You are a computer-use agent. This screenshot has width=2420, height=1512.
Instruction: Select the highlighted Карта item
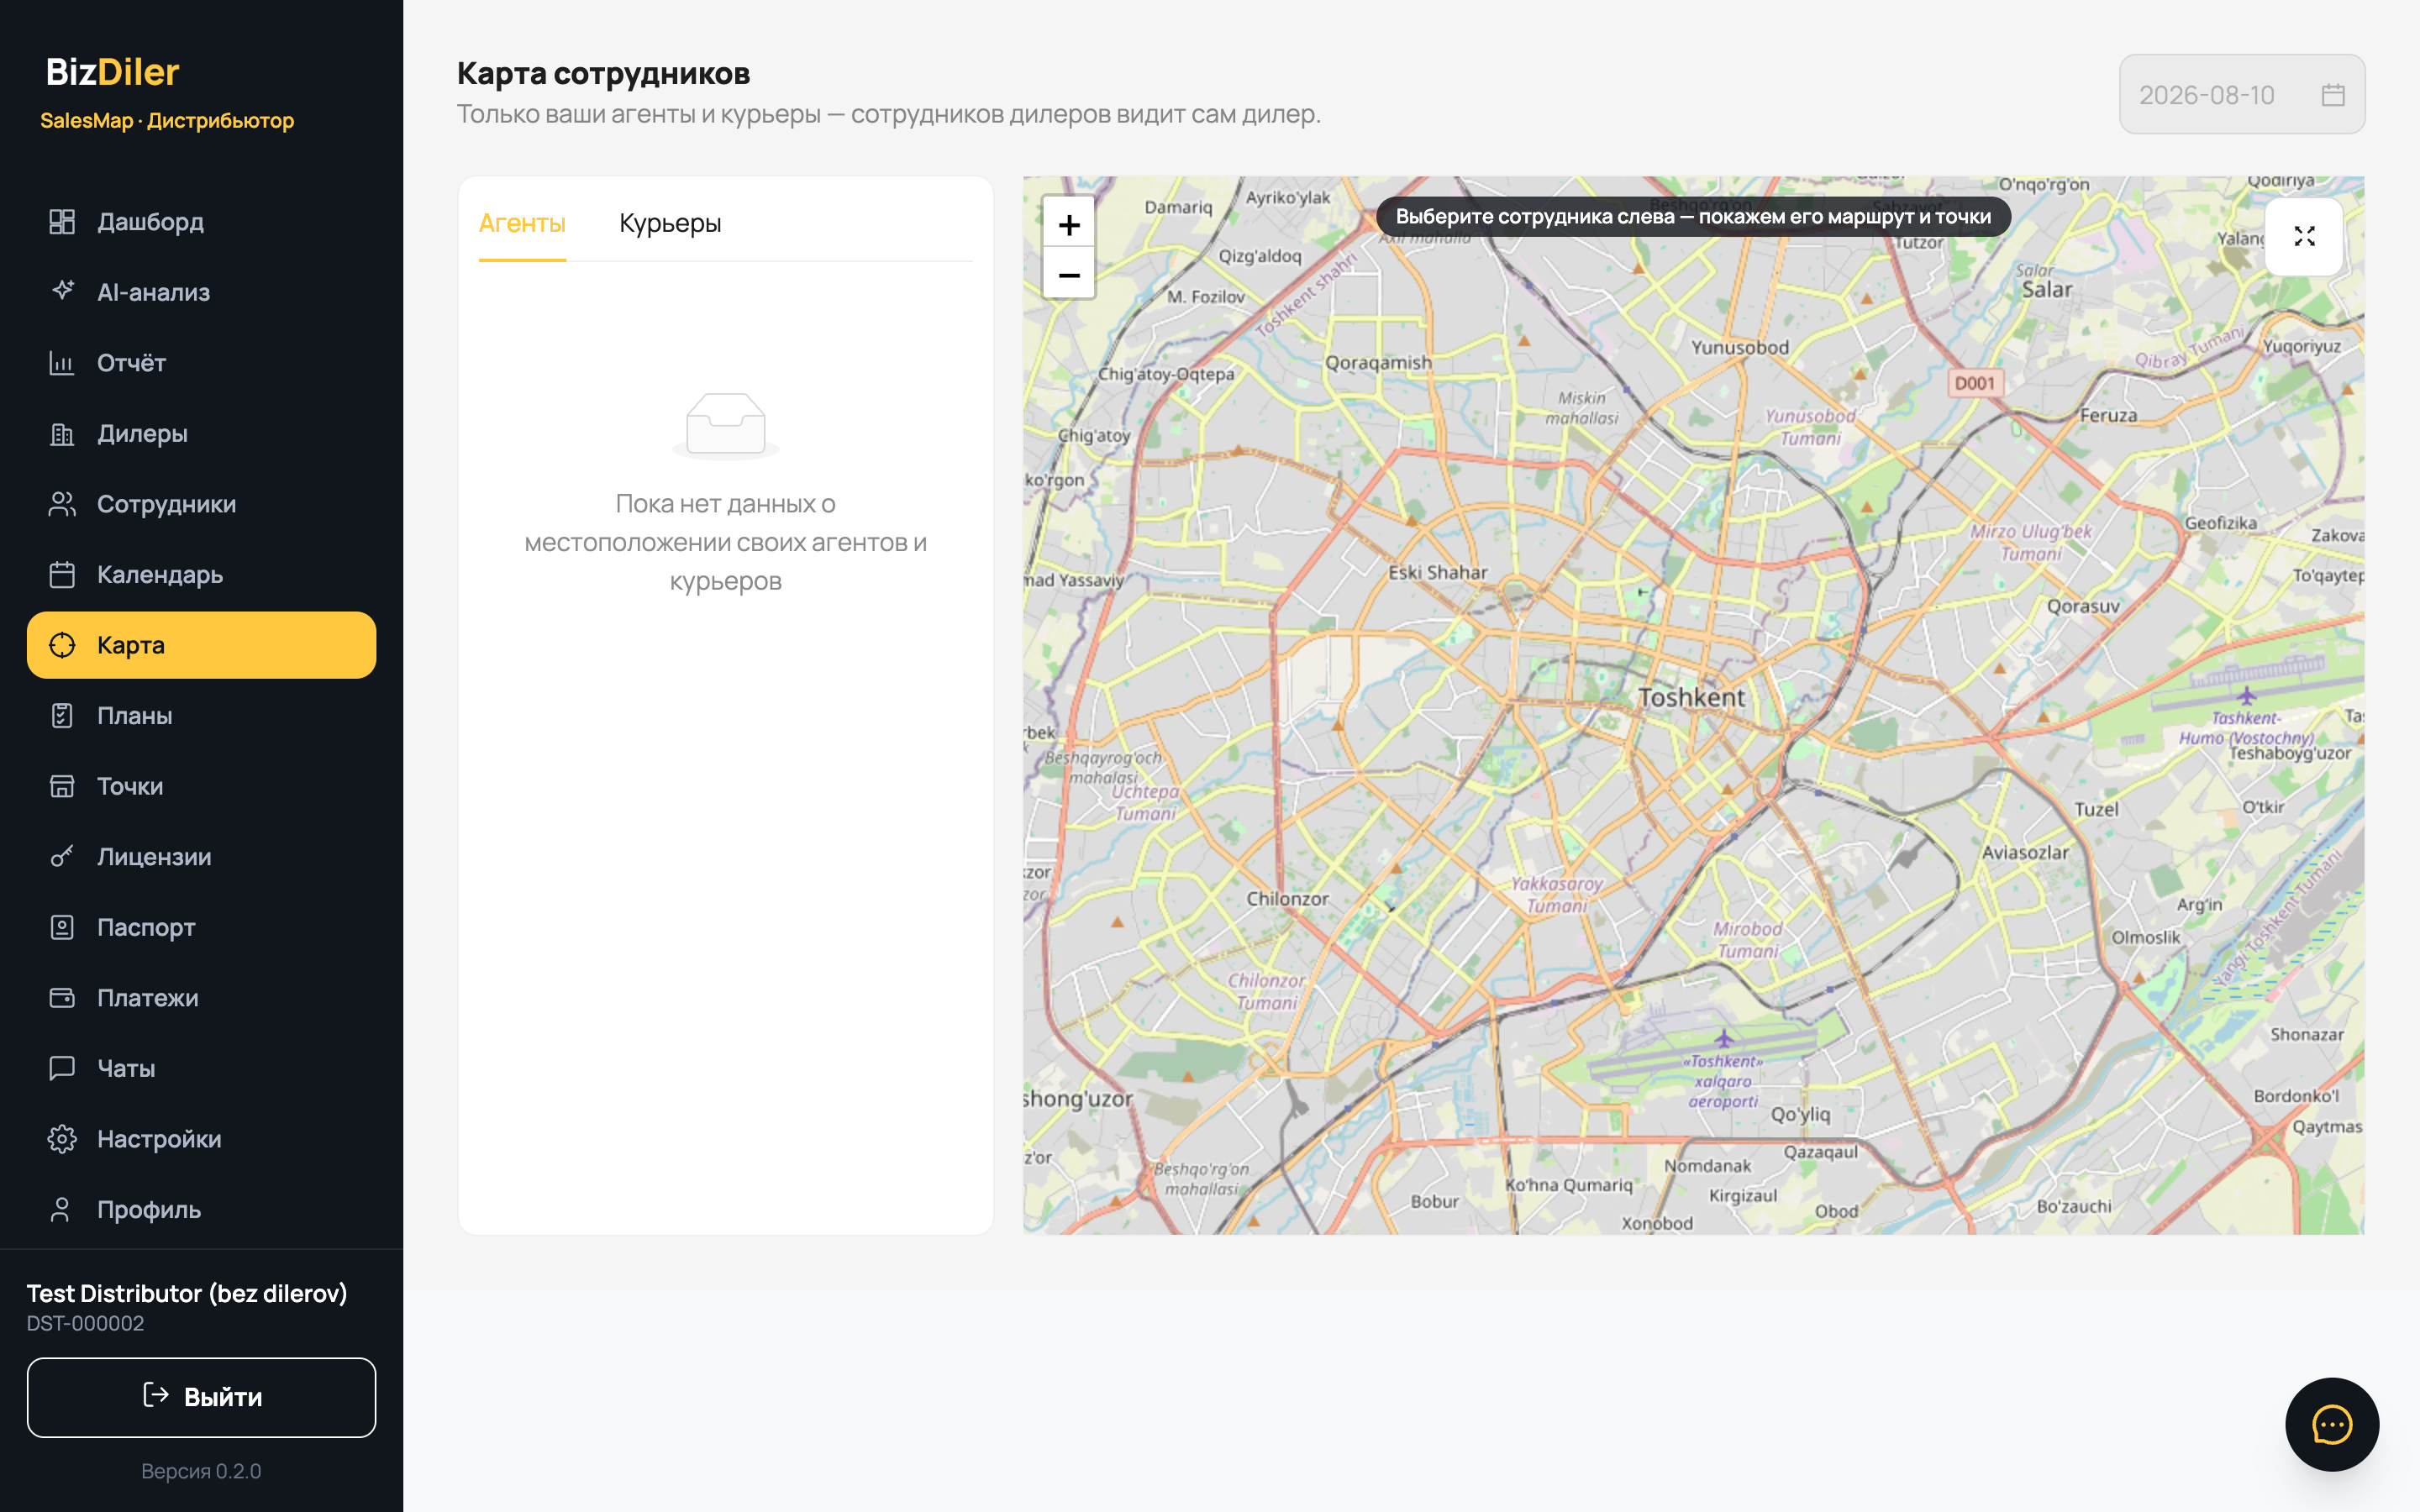point(202,645)
